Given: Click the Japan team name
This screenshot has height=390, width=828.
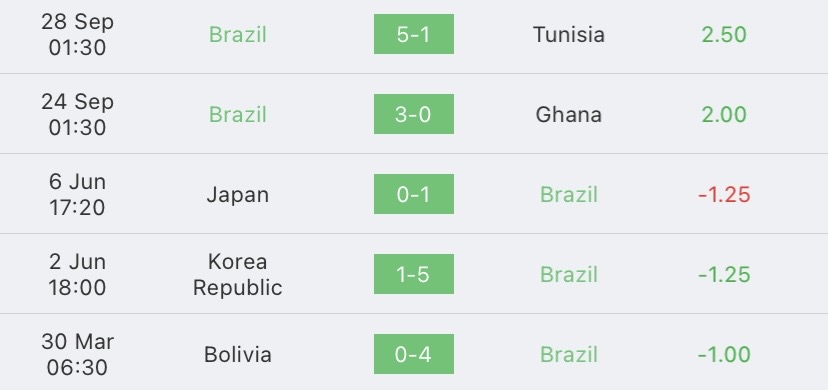Looking at the screenshot, I should click(238, 195).
